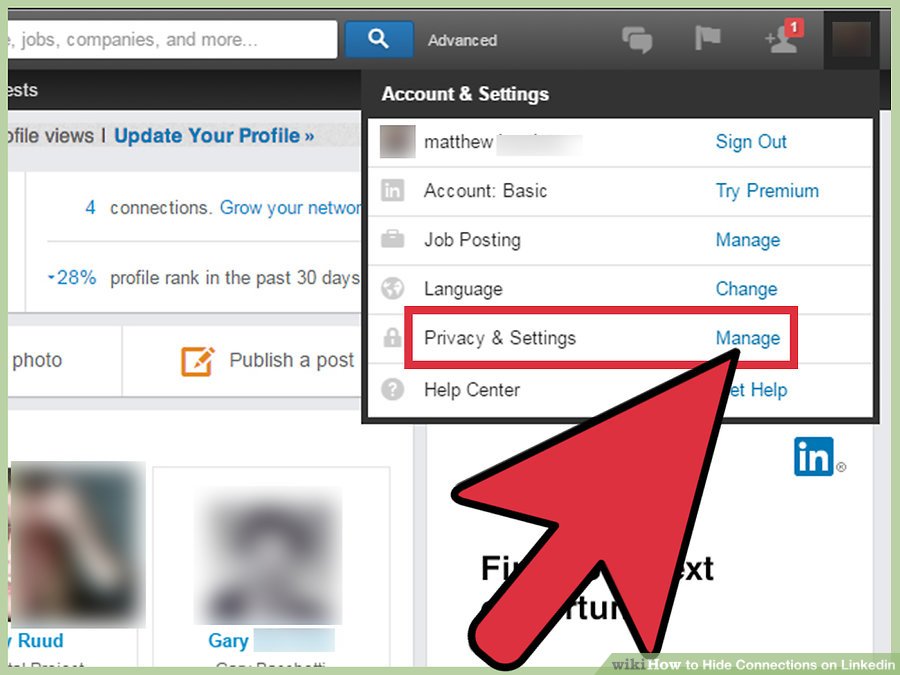
Task: Click into the search input field
Action: point(172,39)
